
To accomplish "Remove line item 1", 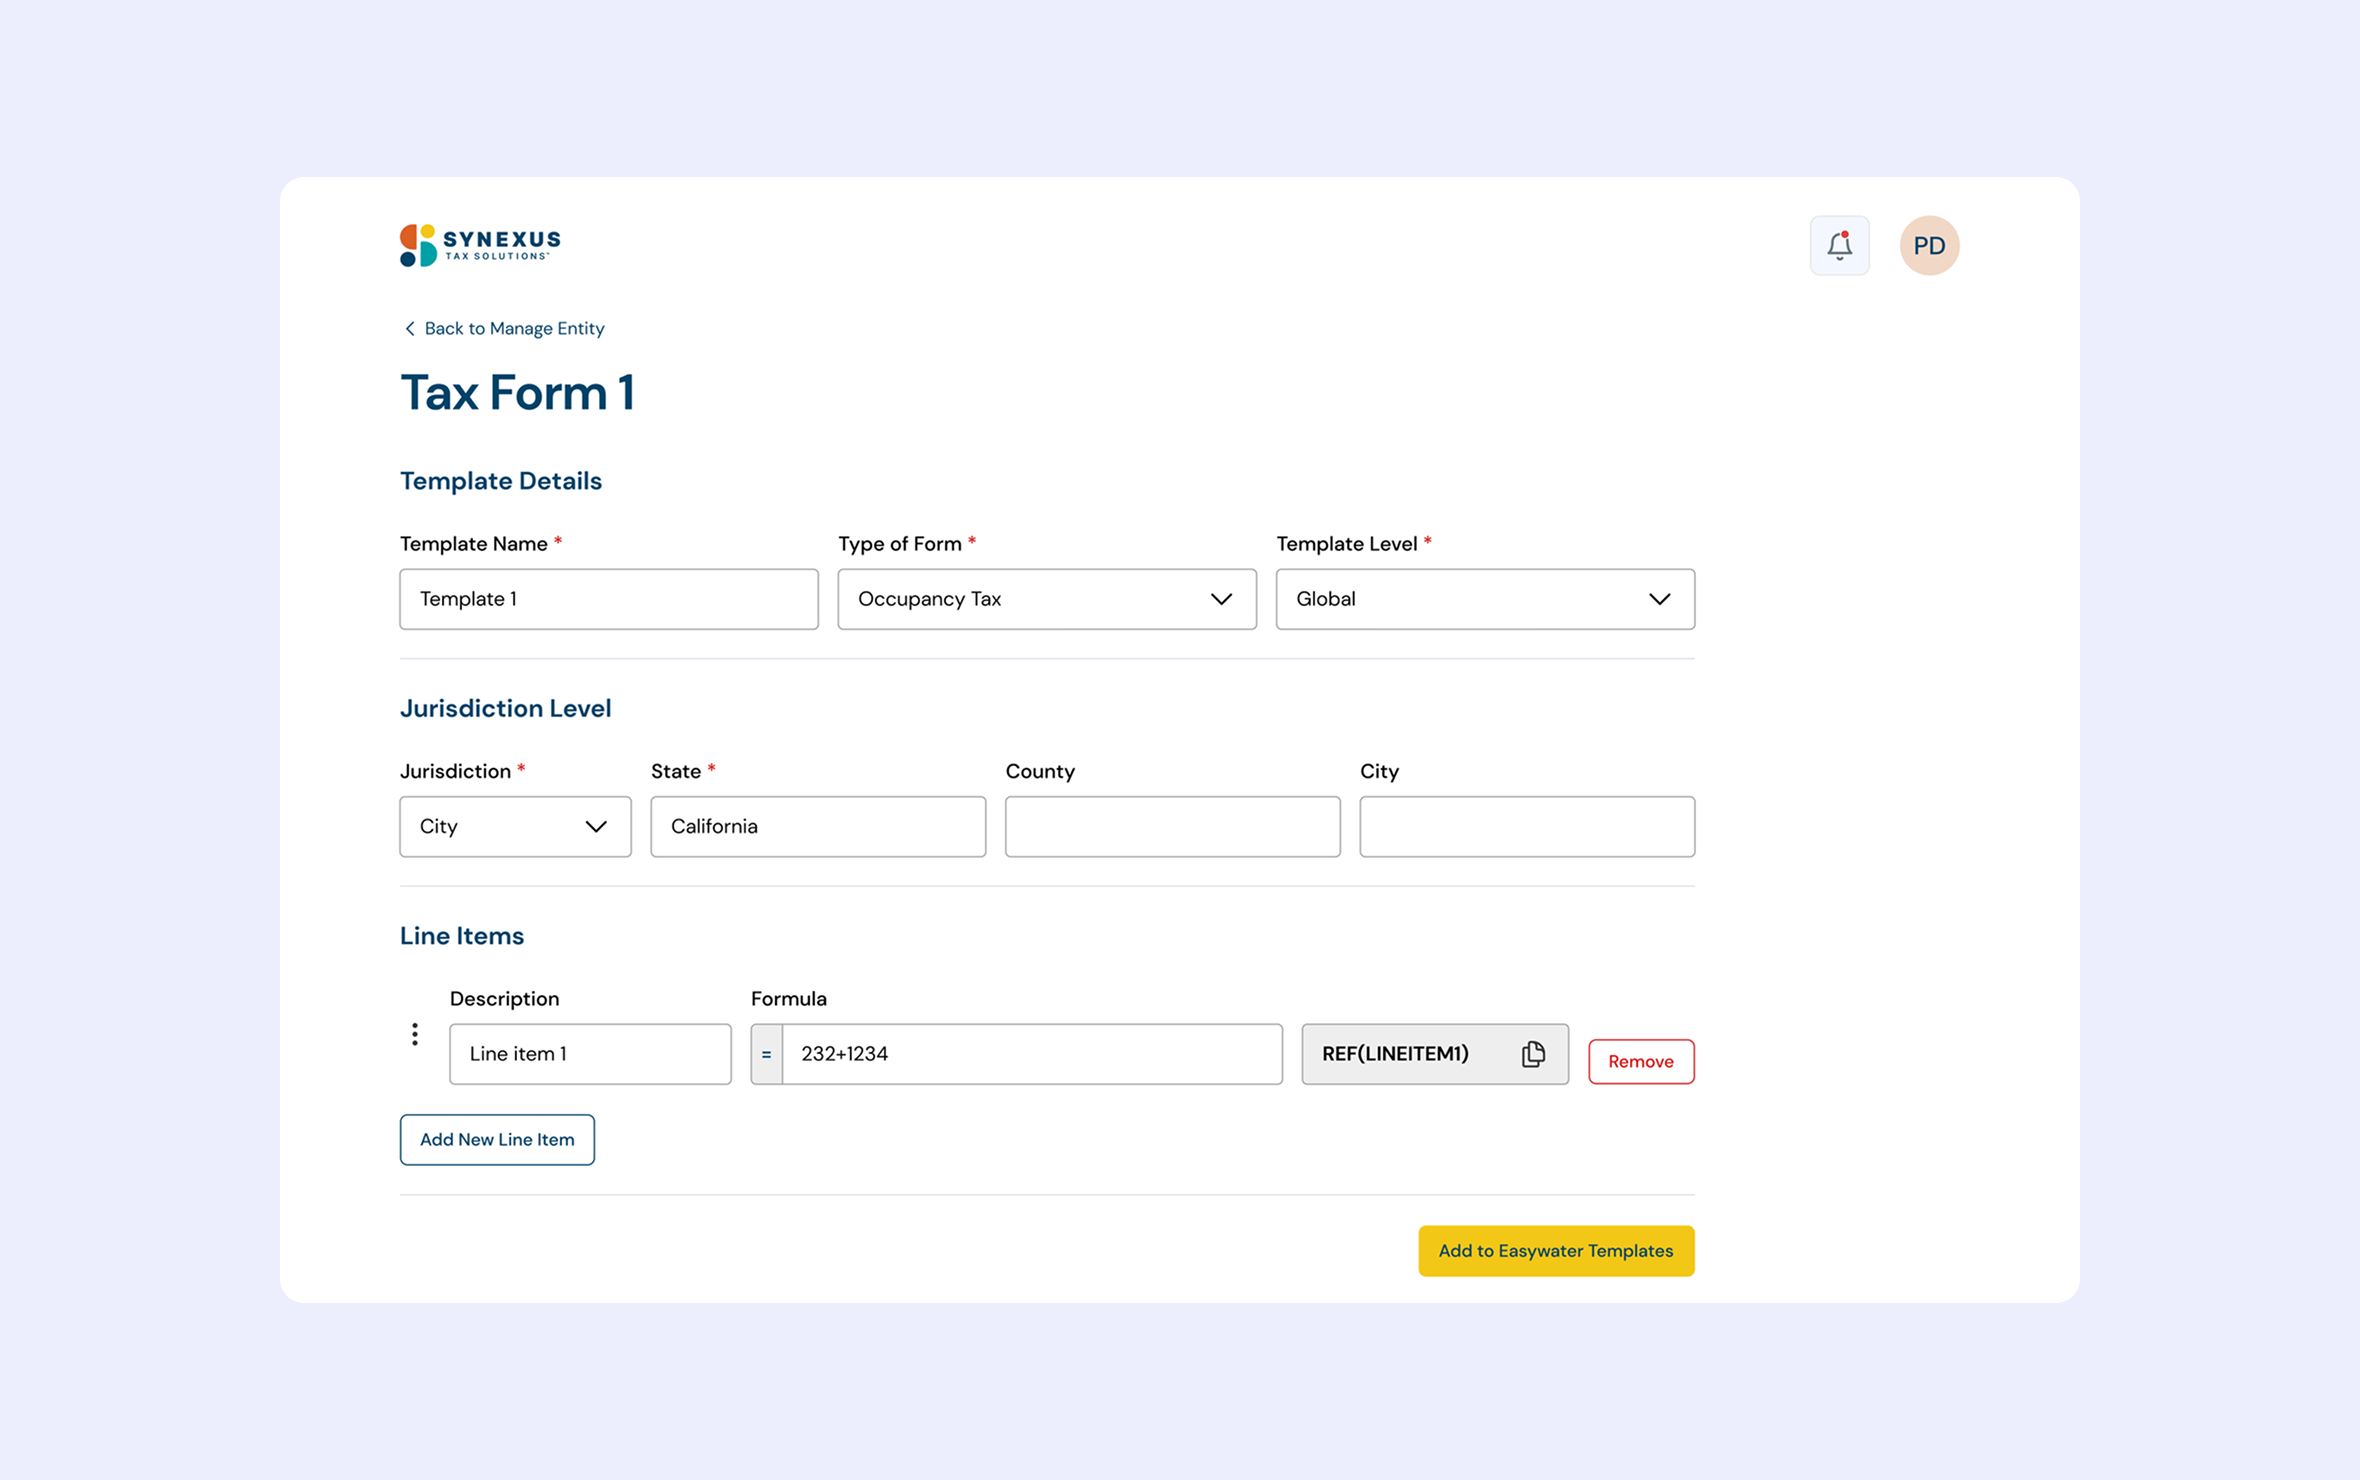I will click(1640, 1061).
